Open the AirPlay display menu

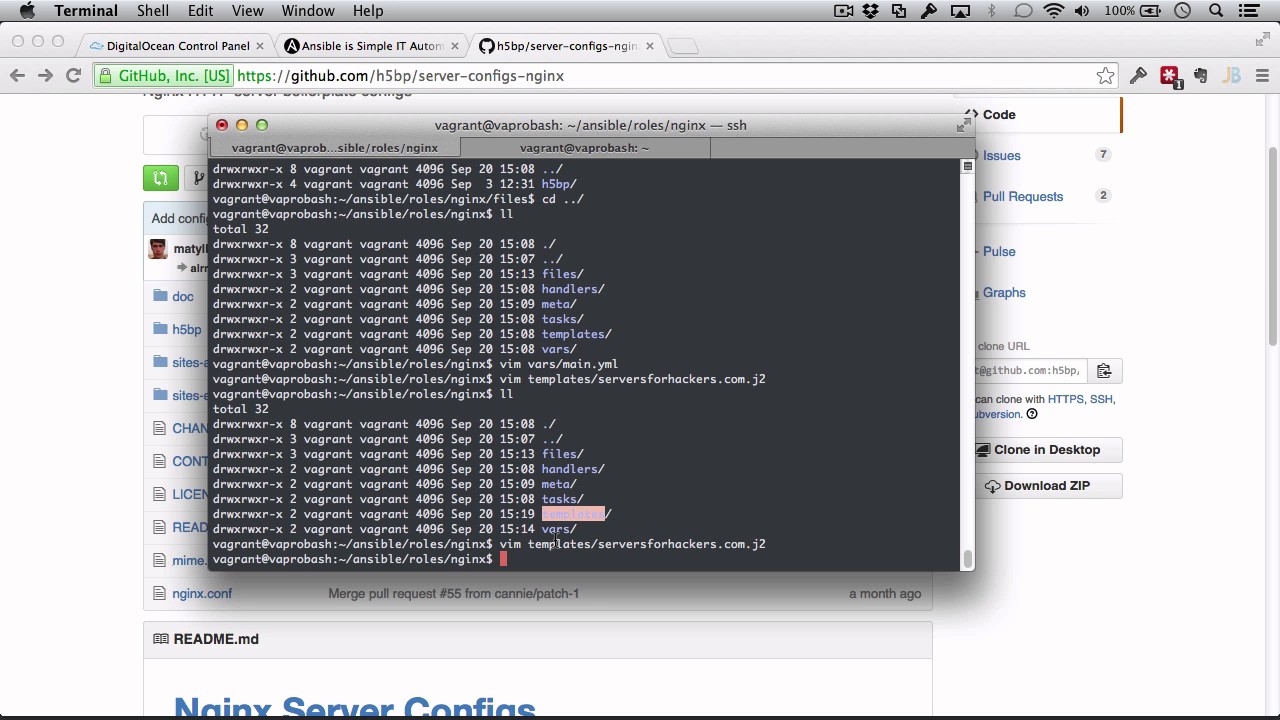(x=960, y=11)
